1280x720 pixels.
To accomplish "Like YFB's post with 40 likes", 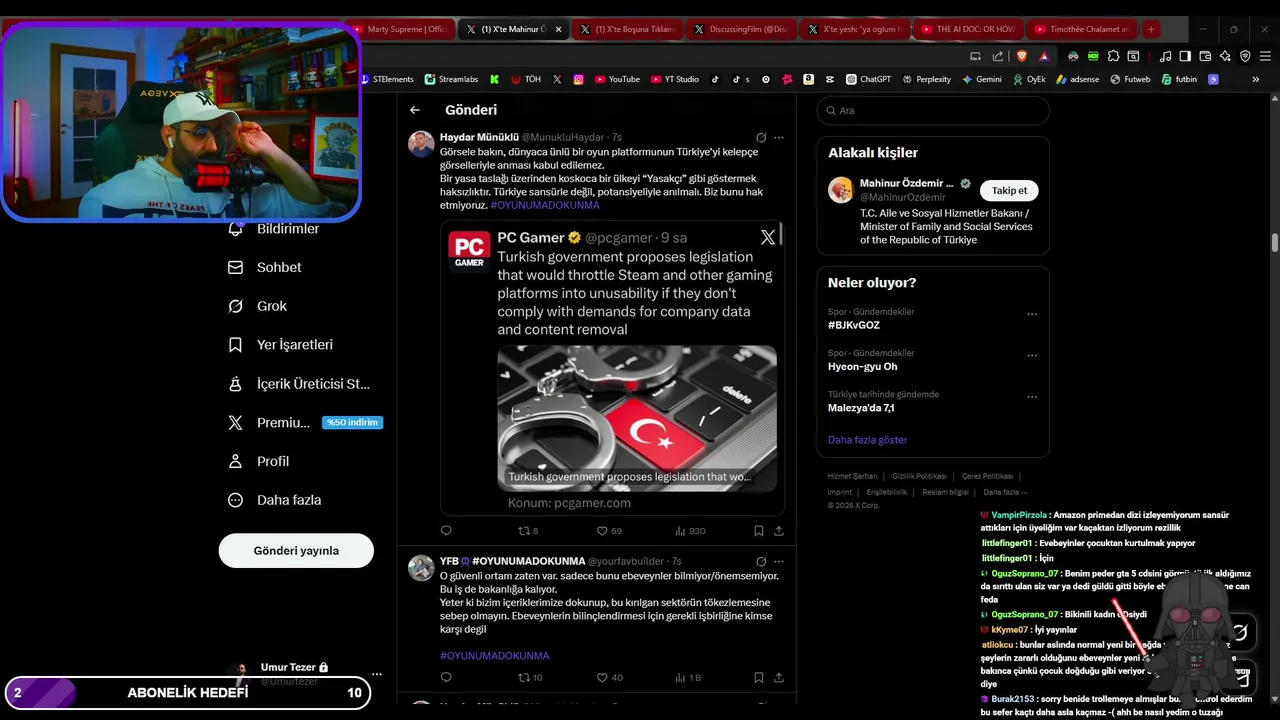I will [609, 677].
